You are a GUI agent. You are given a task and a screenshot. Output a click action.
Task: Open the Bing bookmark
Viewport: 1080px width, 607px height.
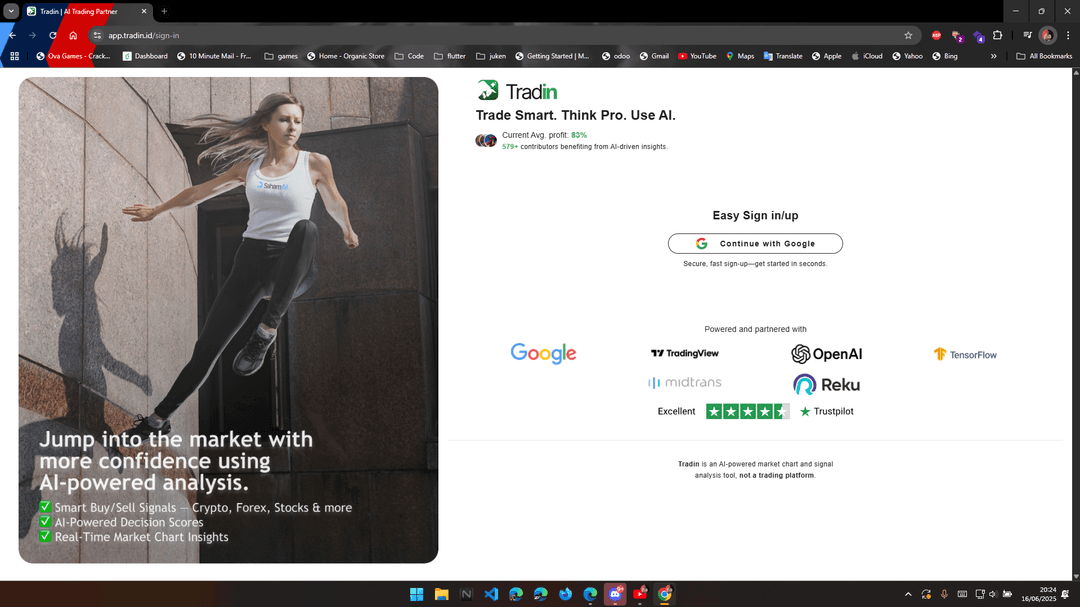[945, 56]
